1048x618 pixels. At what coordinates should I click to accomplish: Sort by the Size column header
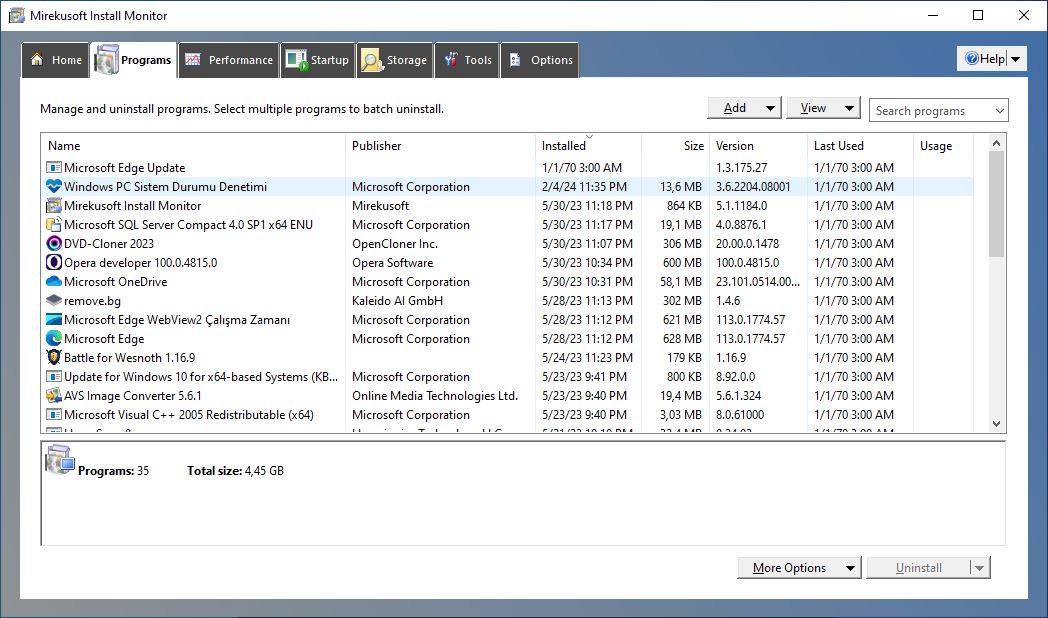[x=676, y=146]
